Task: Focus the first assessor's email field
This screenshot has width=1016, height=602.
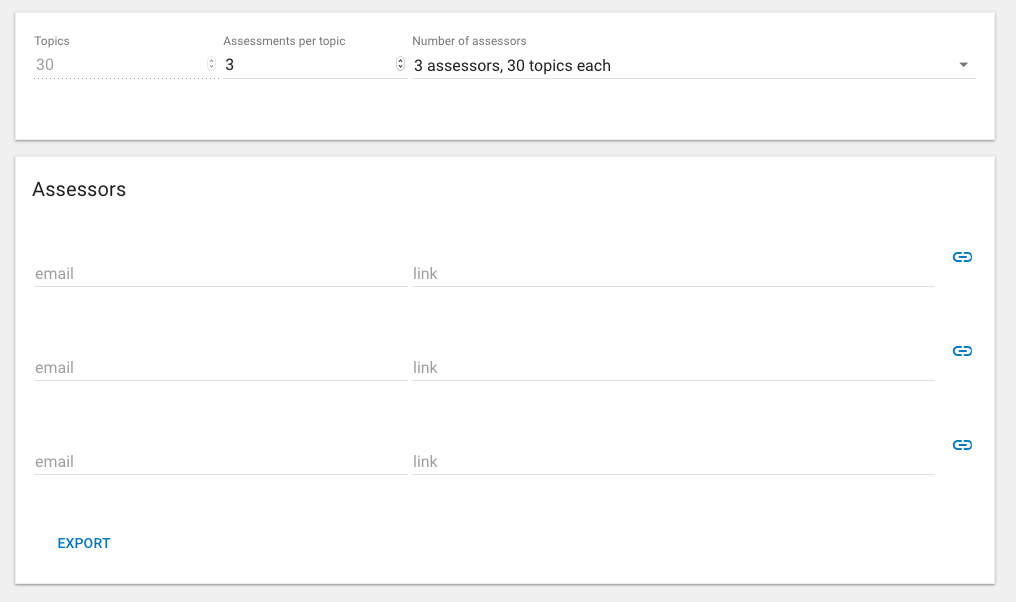Action: [220, 273]
